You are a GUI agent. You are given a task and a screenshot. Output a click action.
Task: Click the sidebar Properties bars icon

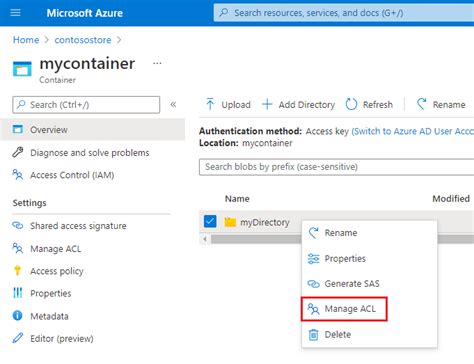click(18, 293)
